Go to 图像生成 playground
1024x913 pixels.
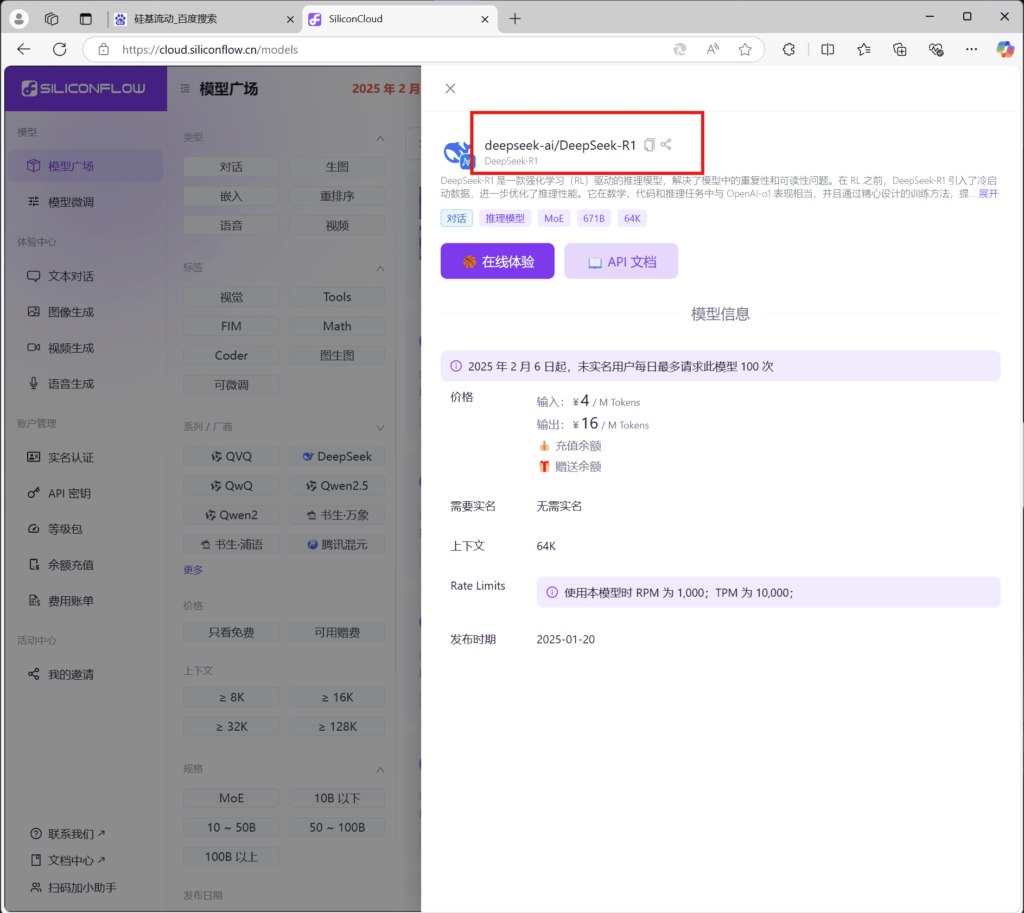[86, 312]
